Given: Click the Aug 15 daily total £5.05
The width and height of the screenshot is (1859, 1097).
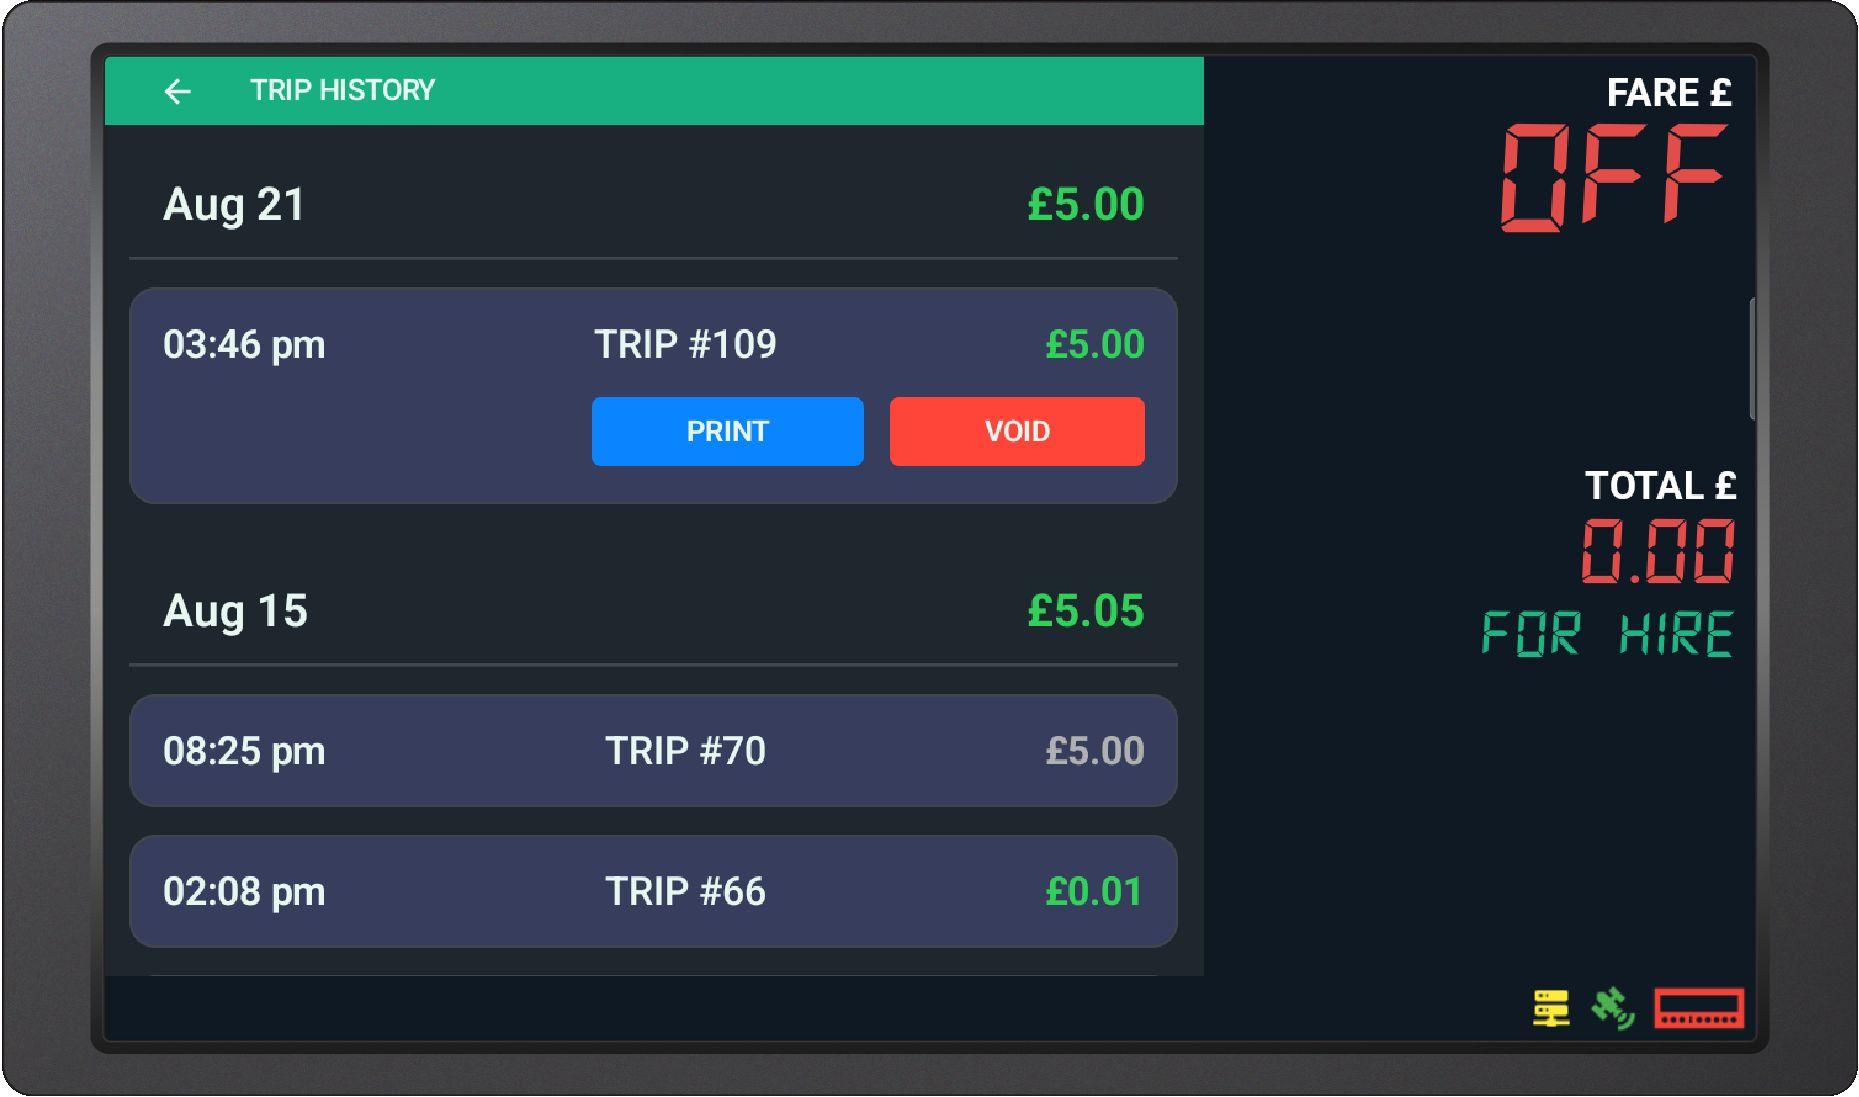Looking at the screenshot, I should pyautogui.click(x=1085, y=611).
